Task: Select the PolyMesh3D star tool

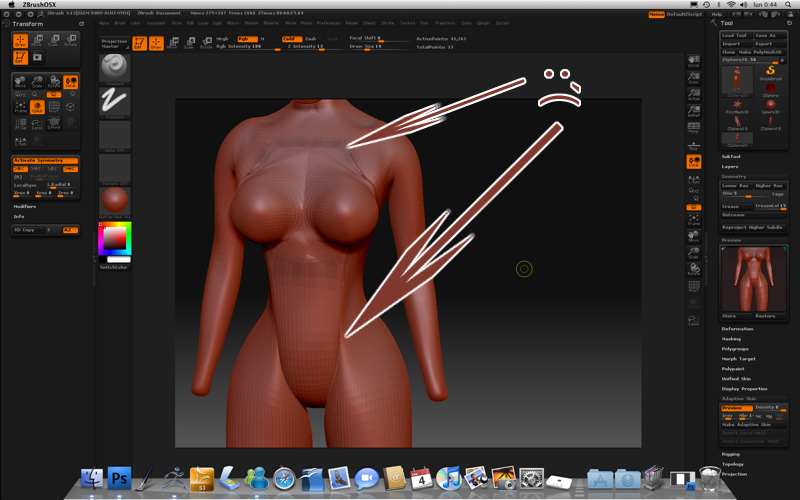Action: [x=737, y=106]
